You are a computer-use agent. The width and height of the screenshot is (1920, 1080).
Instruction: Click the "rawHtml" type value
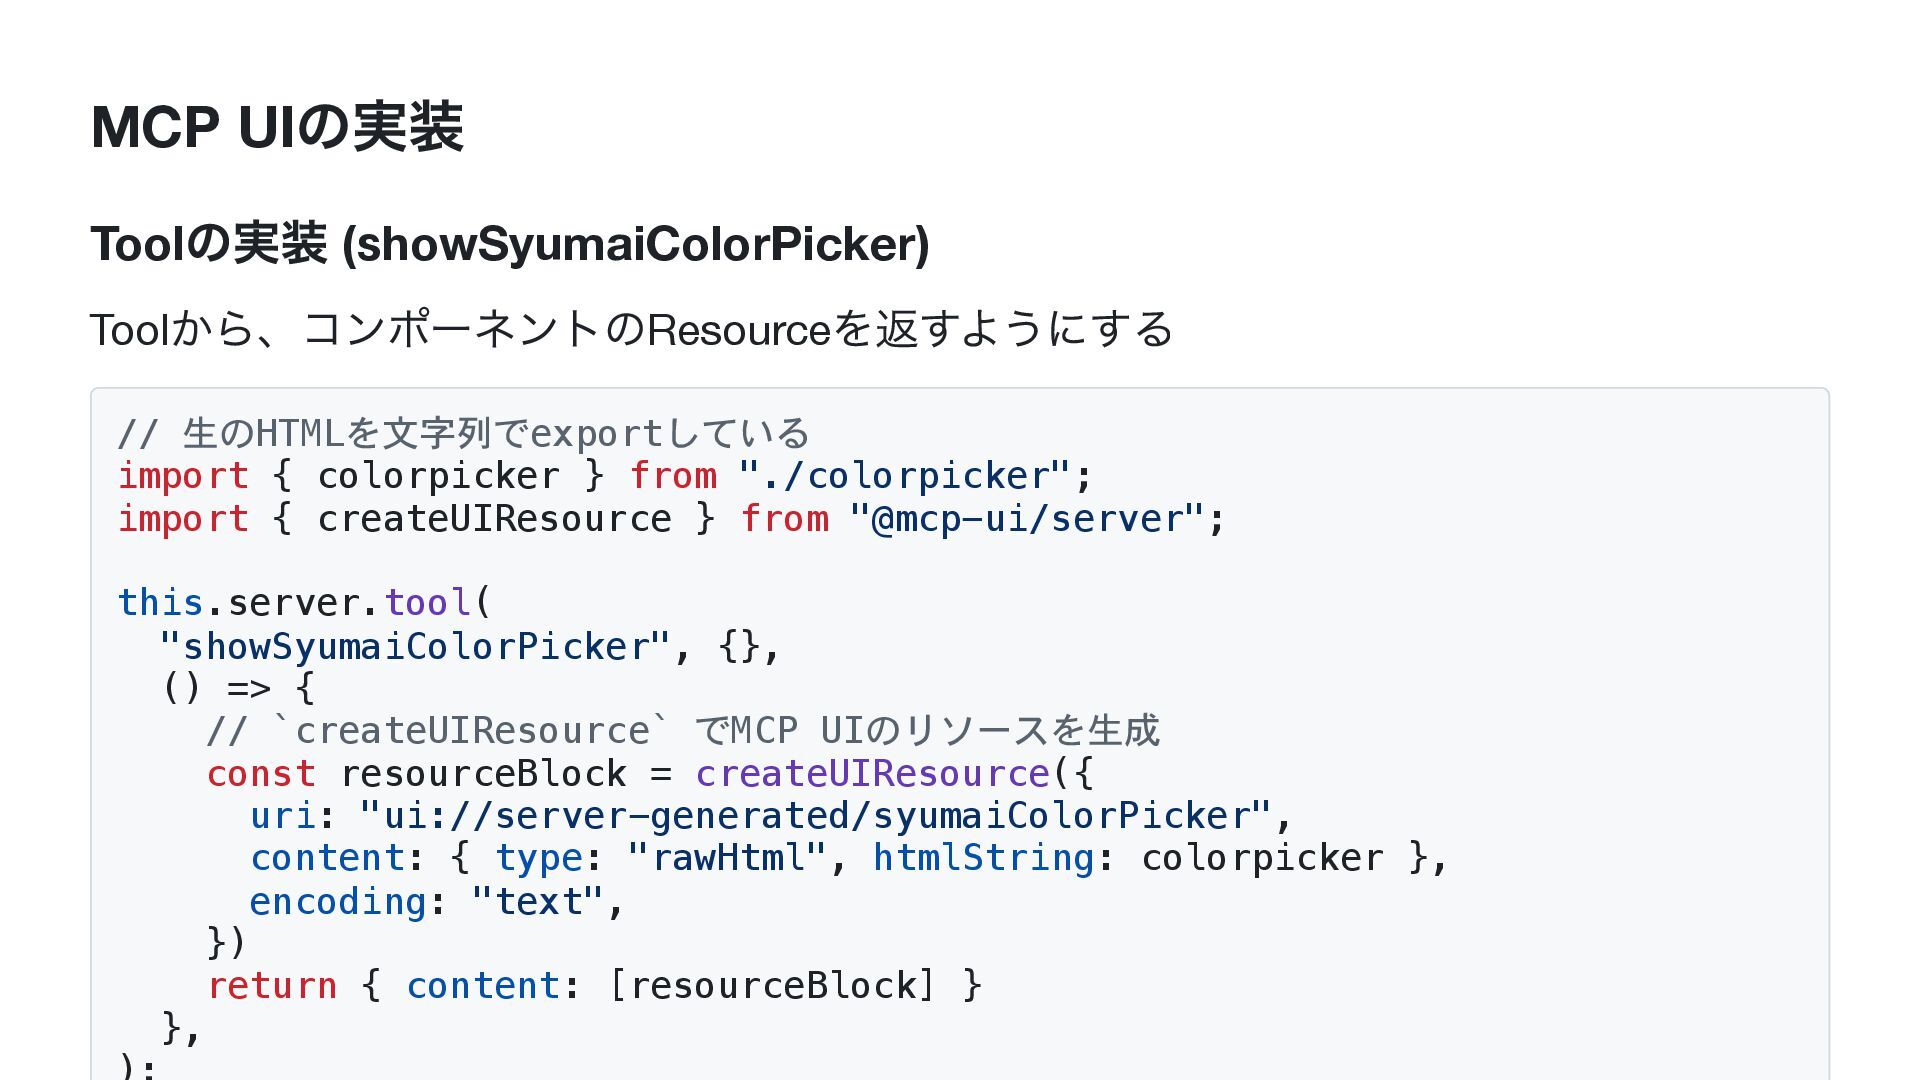(727, 858)
